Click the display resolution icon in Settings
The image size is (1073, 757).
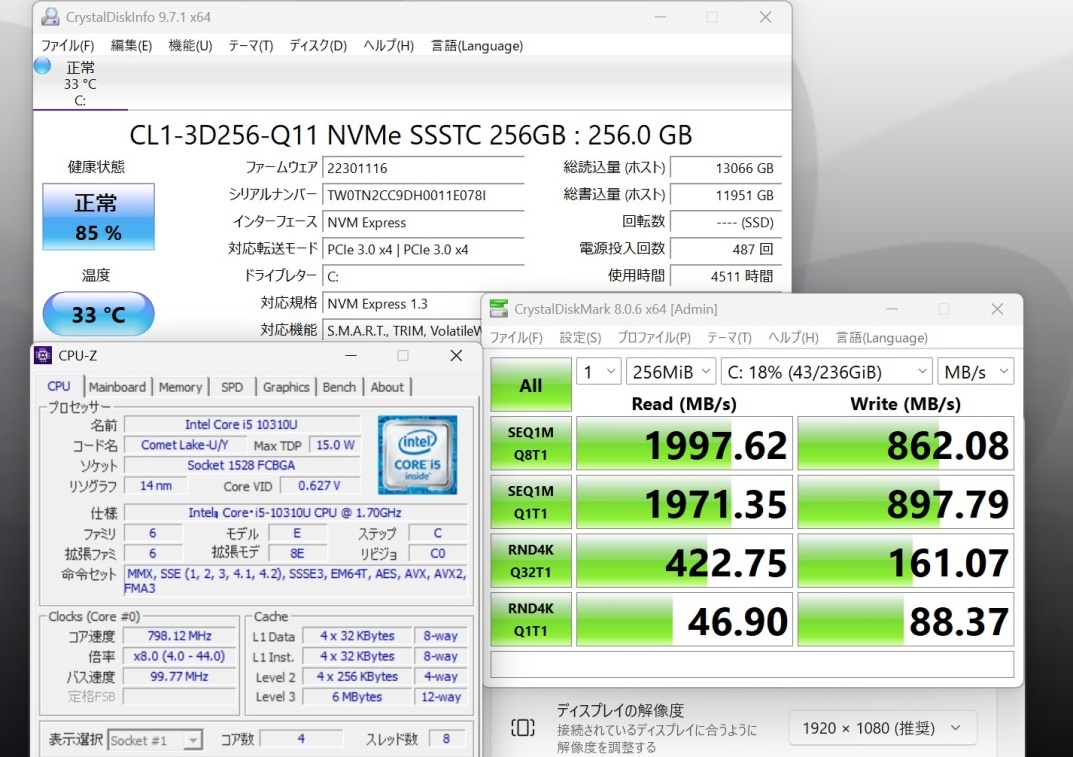click(523, 728)
